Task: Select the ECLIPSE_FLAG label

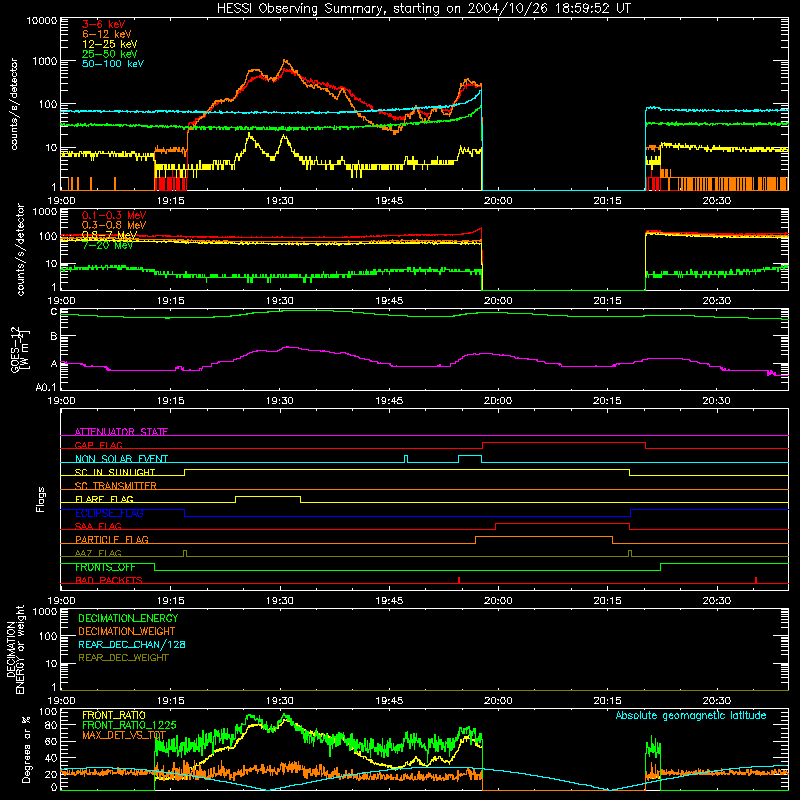Action: point(109,513)
